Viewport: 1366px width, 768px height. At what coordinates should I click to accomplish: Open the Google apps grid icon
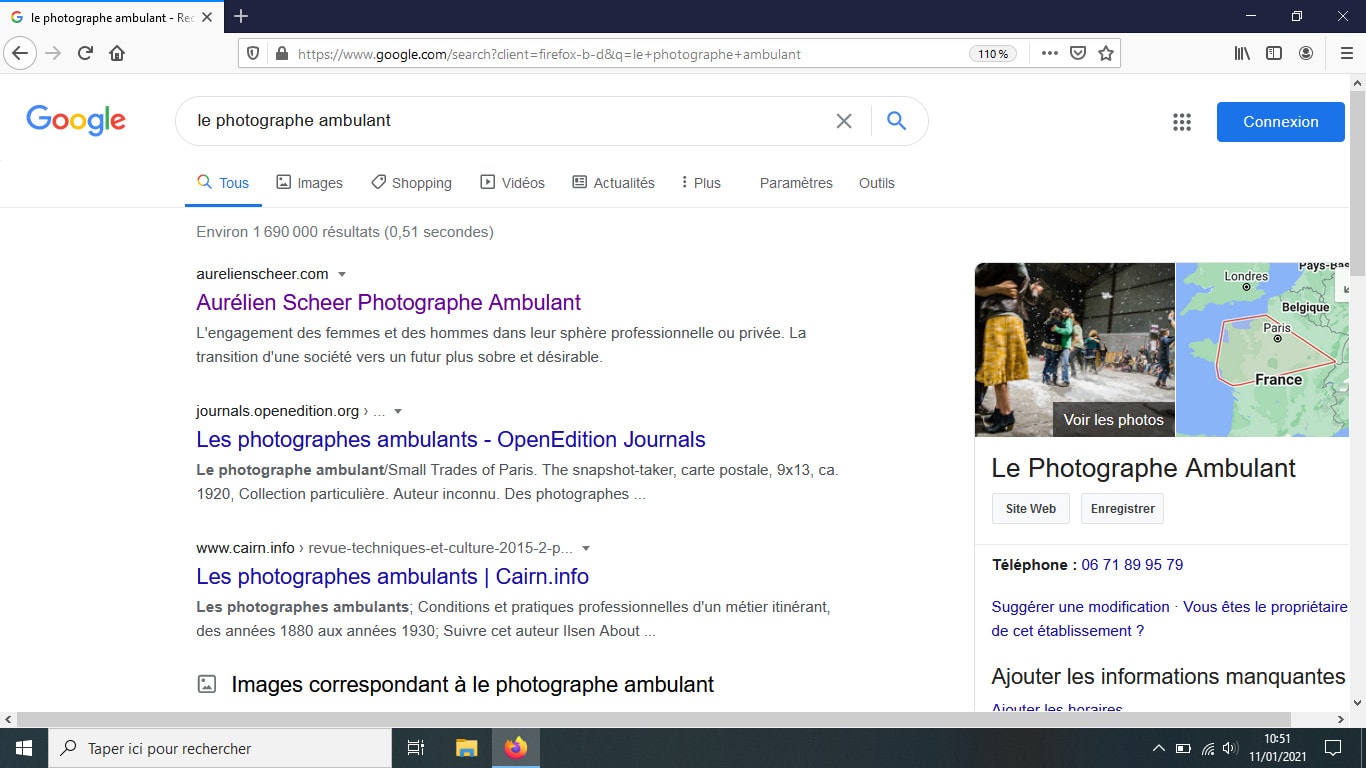click(1182, 122)
